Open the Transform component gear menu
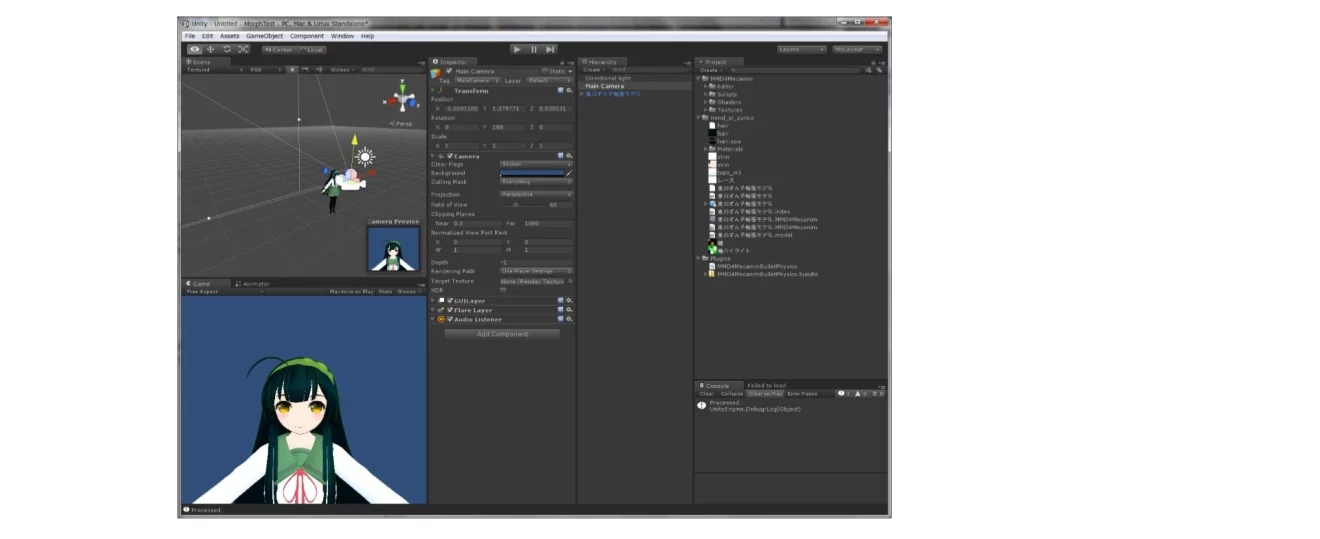Image resolution: width=1320 pixels, height=539 pixels. coord(569,91)
